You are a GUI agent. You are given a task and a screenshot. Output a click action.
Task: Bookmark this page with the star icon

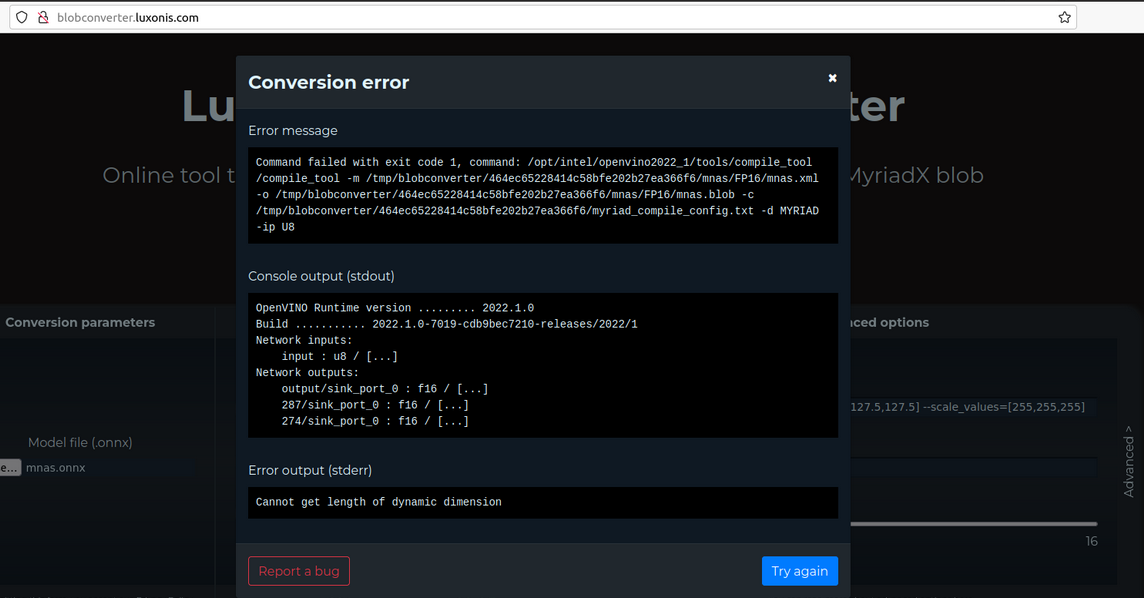tap(1064, 18)
